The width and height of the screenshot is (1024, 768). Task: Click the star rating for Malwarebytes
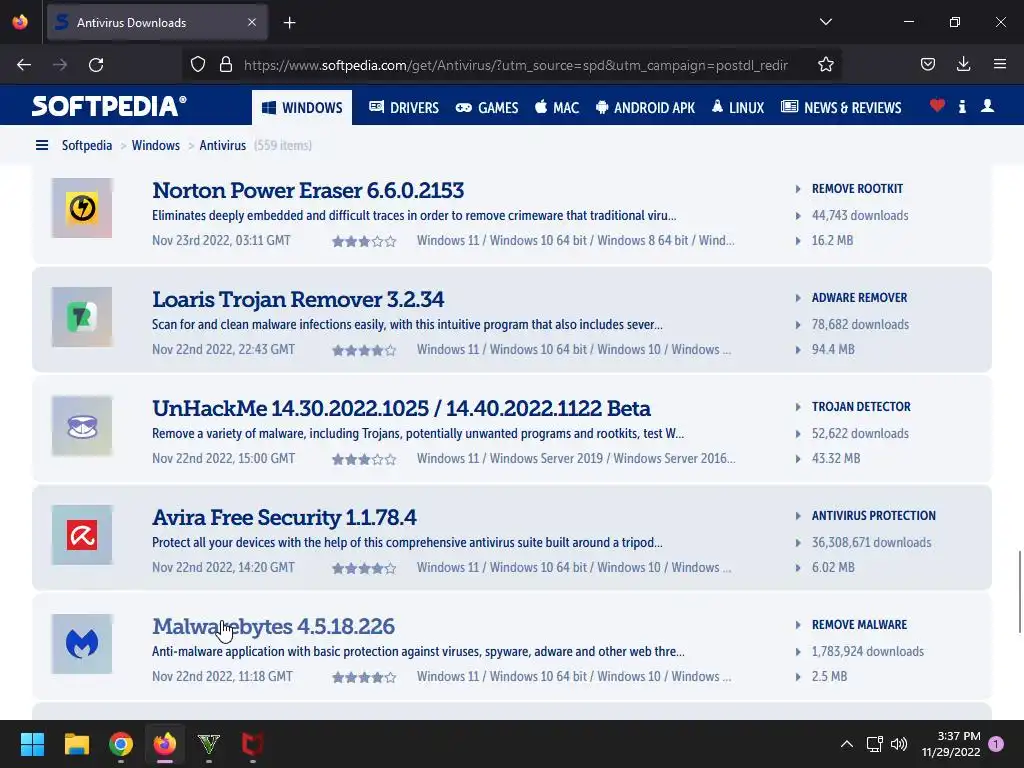pyautogui.click(x=364, y=678)
